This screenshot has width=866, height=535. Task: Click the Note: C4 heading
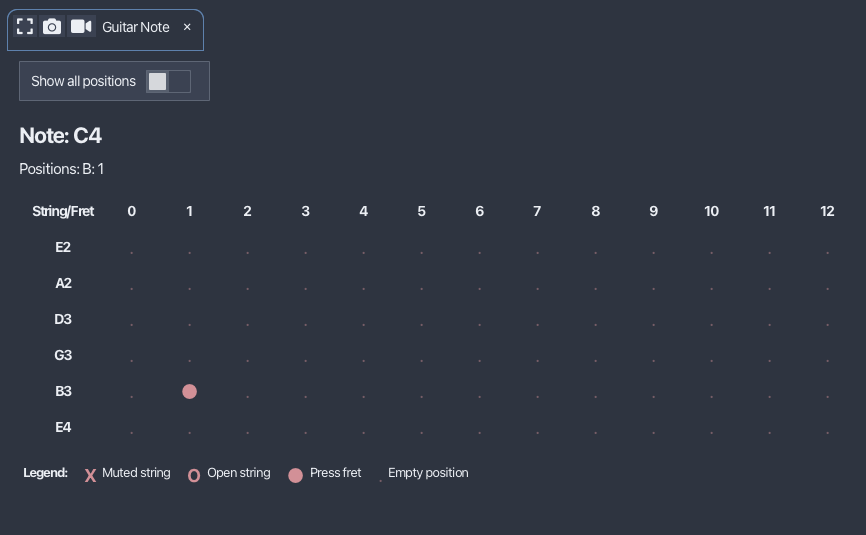[x=61, y=136]
